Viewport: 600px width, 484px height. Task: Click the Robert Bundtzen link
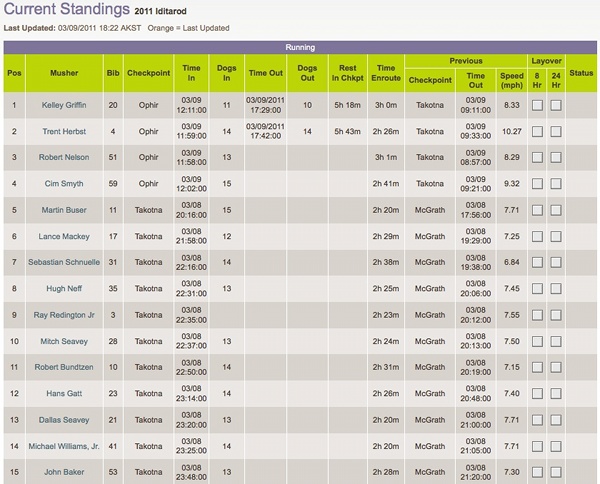(x=64, y=367)
